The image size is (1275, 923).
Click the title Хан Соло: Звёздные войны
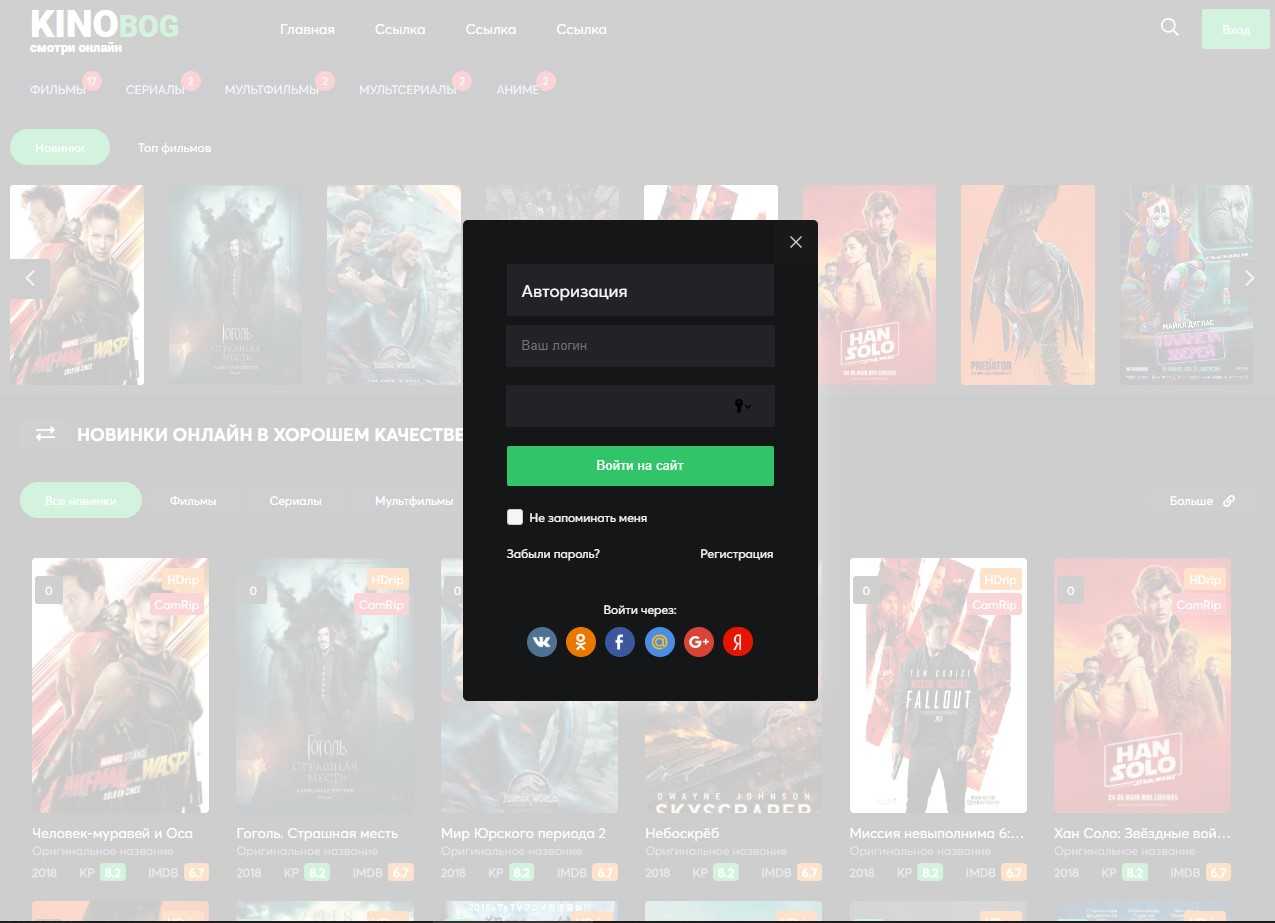click(x=1143, y=833)
